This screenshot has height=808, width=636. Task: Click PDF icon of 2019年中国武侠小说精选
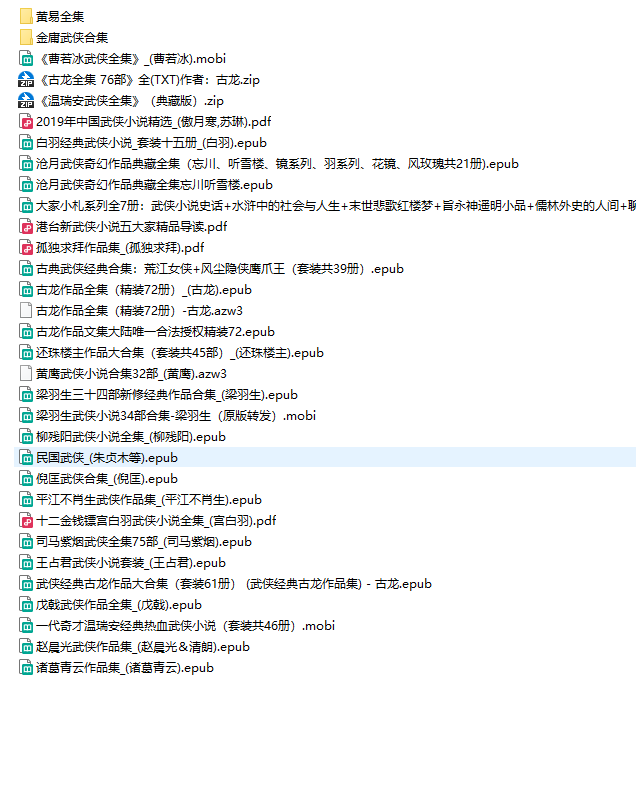[x=26, y=121]
